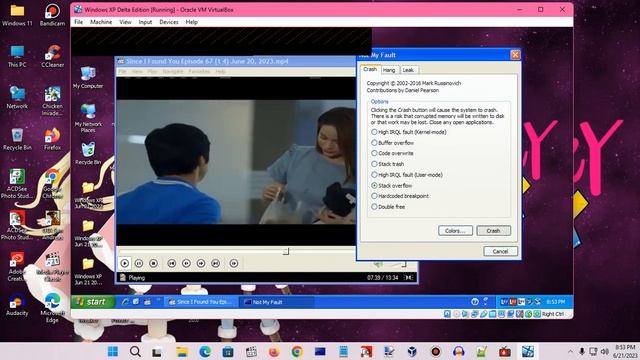640x360 pixels.
Task: Click the host microphone tray icon
Action: pyautogui.click(x=582, y=351)
